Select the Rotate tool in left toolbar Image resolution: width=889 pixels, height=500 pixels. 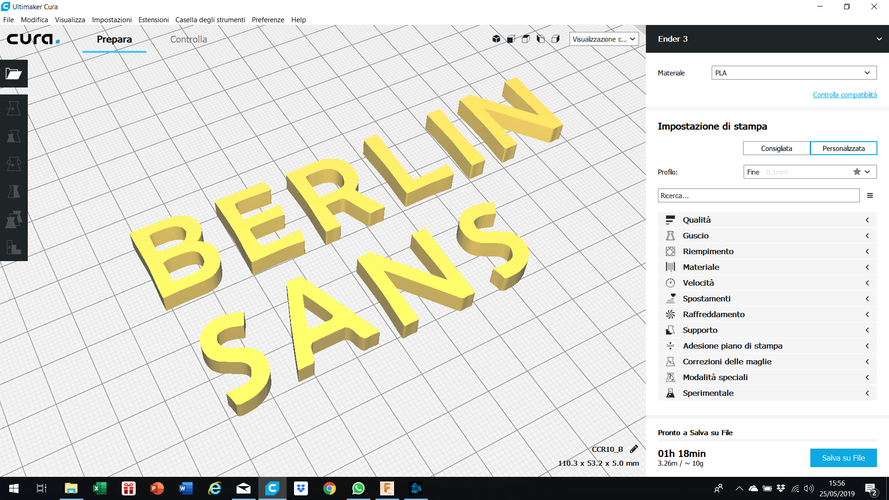(x=14, y=164)
